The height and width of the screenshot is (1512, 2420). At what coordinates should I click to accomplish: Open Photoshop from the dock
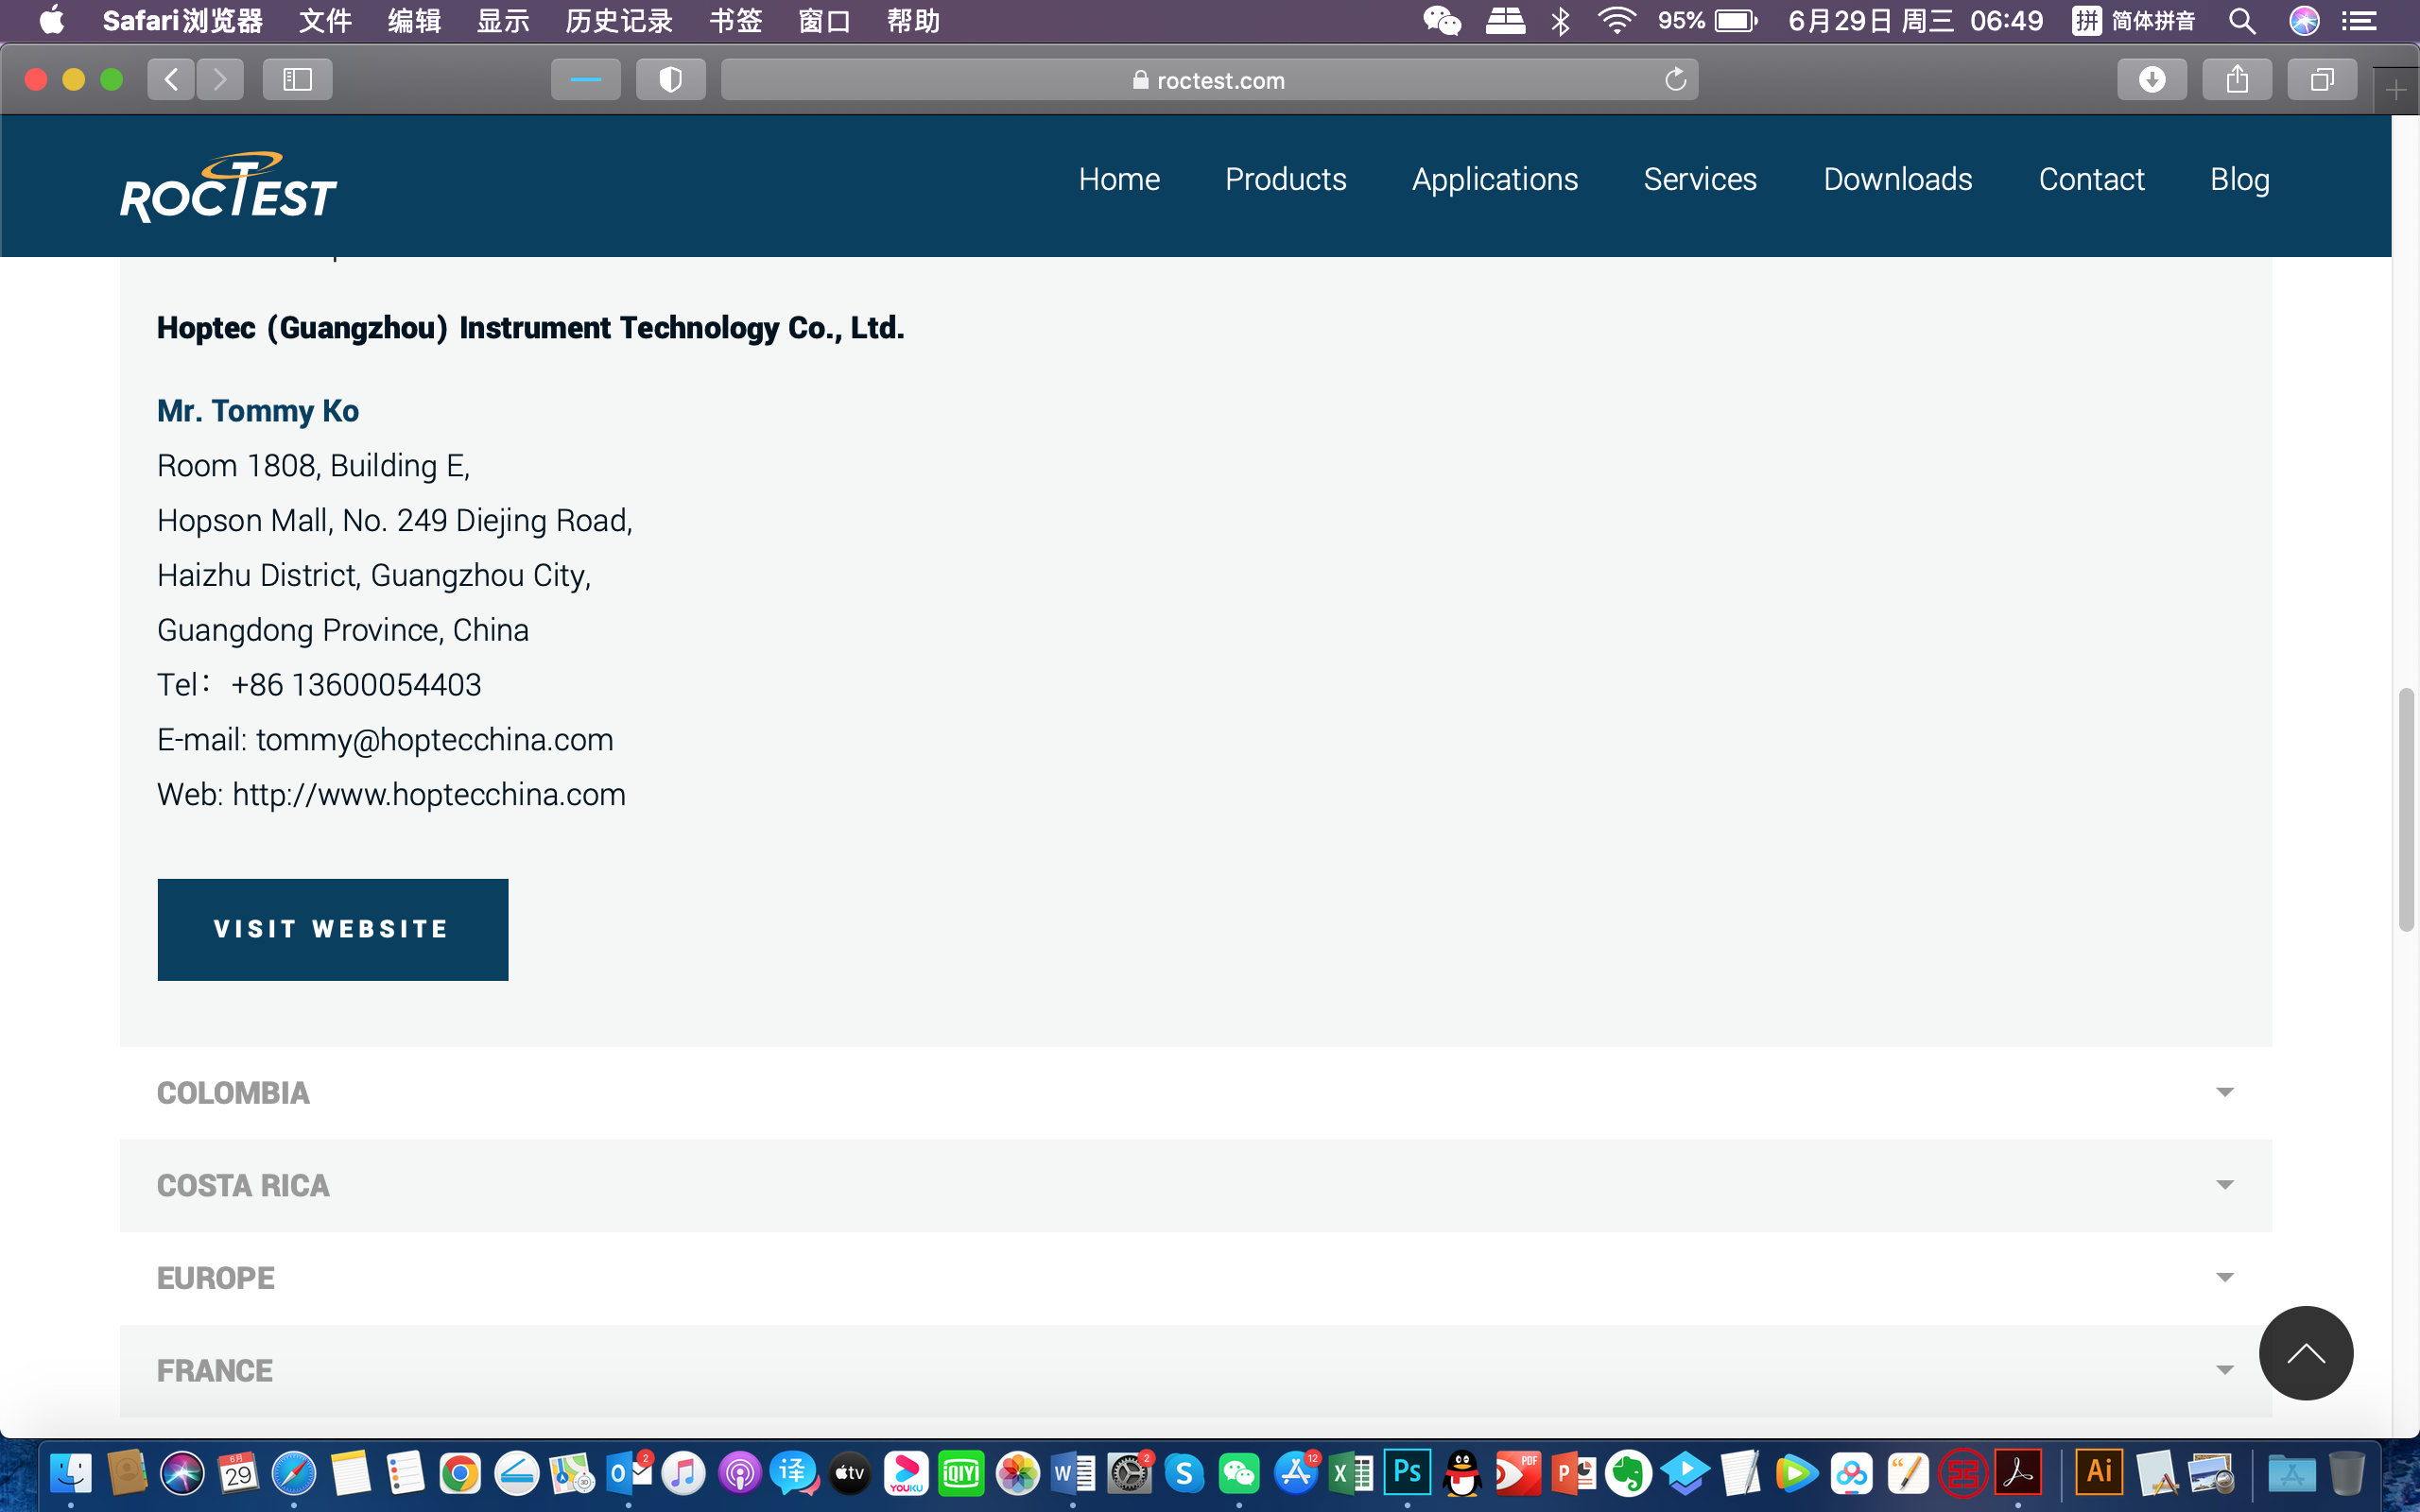[x=1406, y=1473]
